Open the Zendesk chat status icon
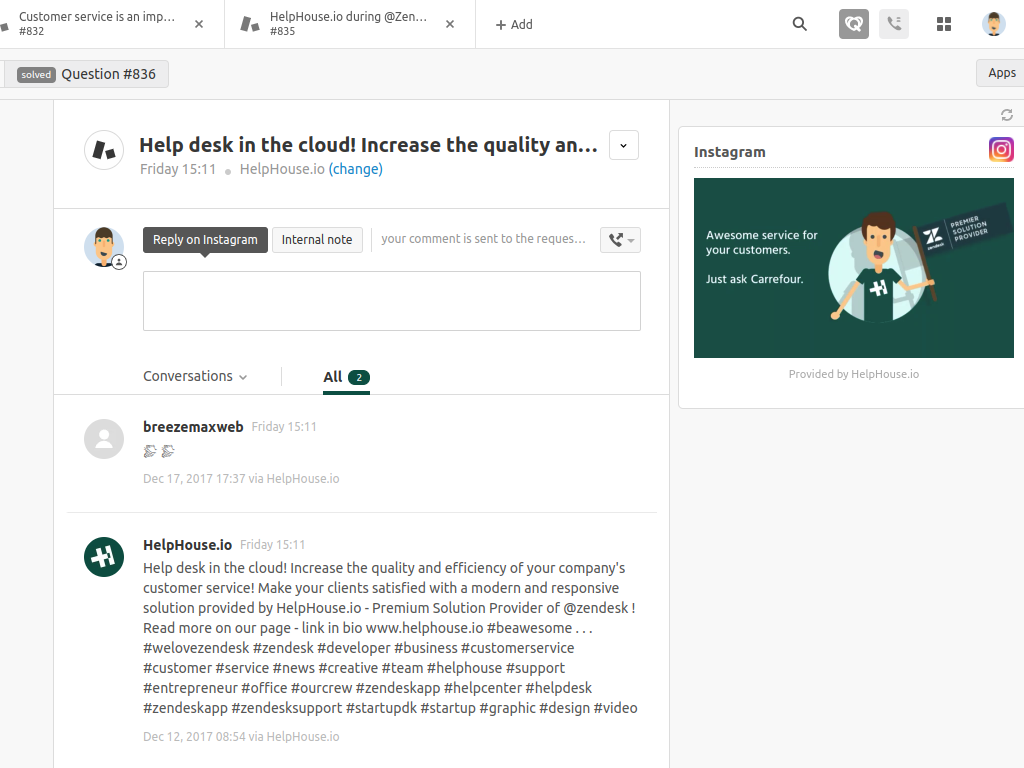Image resolution: width=1024 pixels, height=768 pixels. coord(853,24)
